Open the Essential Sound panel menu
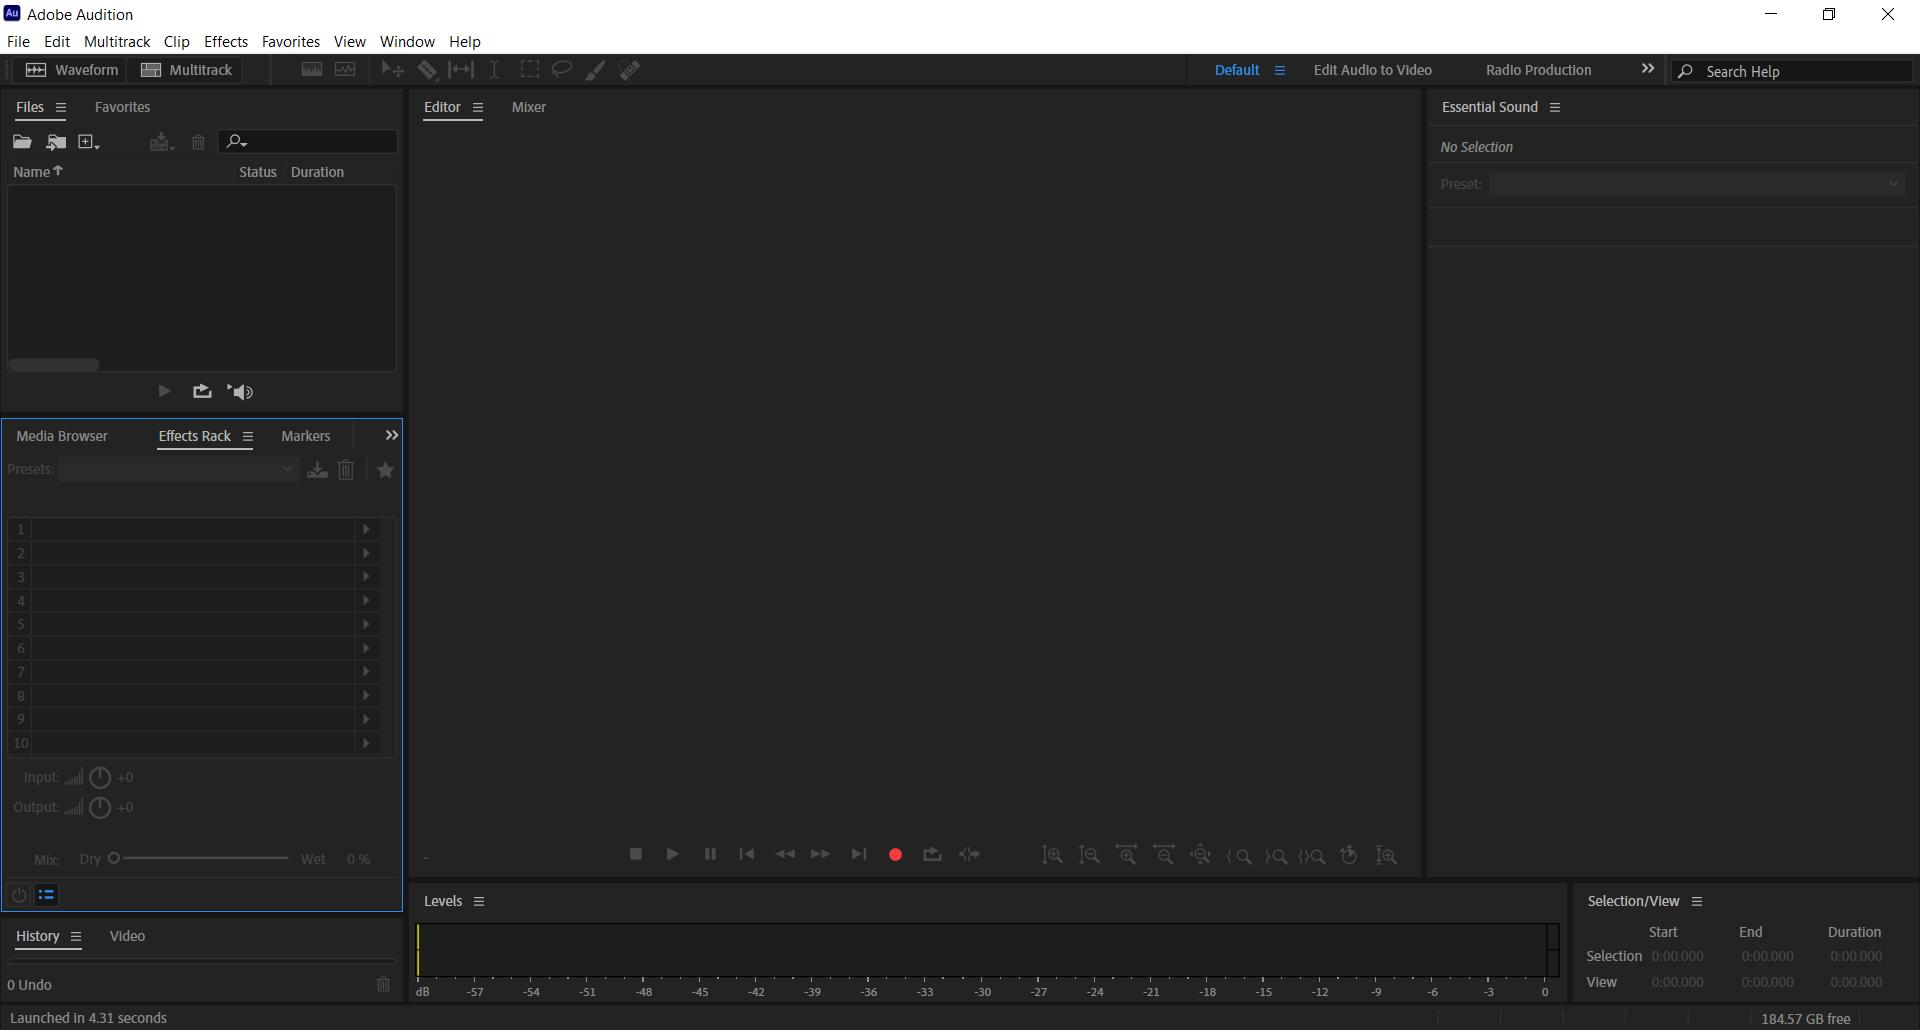Viewport: 1920px width, 1030px height. click(x=1557, y=107)
